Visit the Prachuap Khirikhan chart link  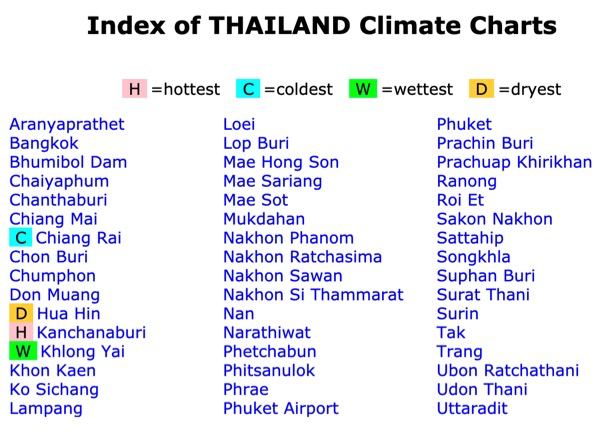tap(514, 162)
